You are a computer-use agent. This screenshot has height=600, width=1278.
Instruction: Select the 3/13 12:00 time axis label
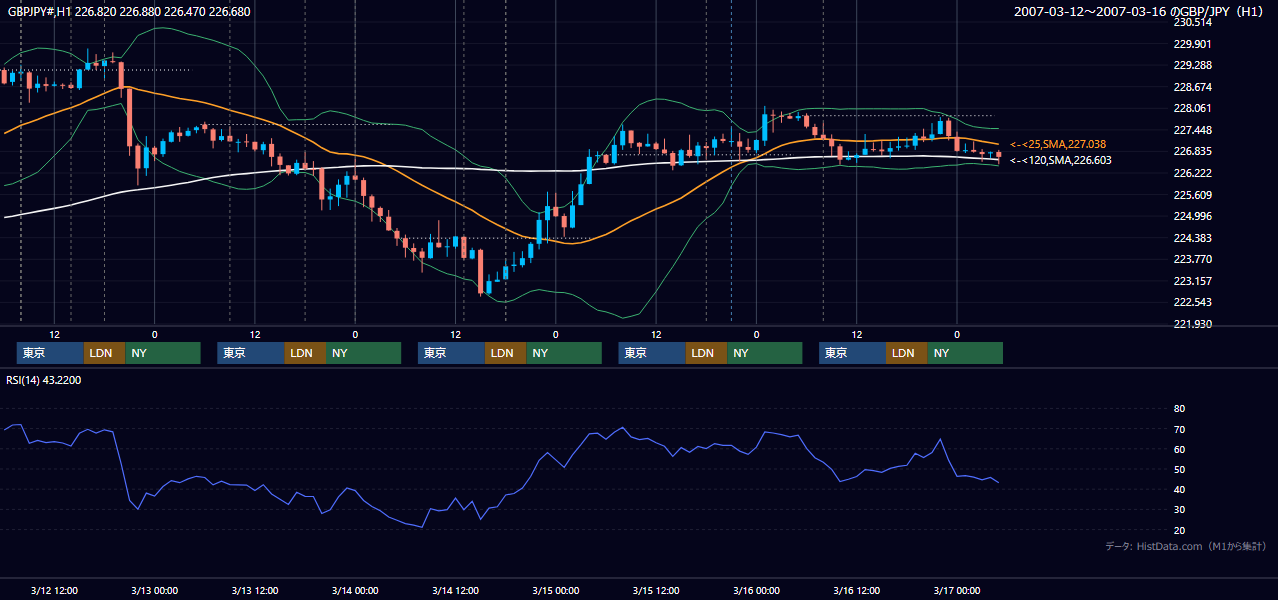(x=254, y=590)
